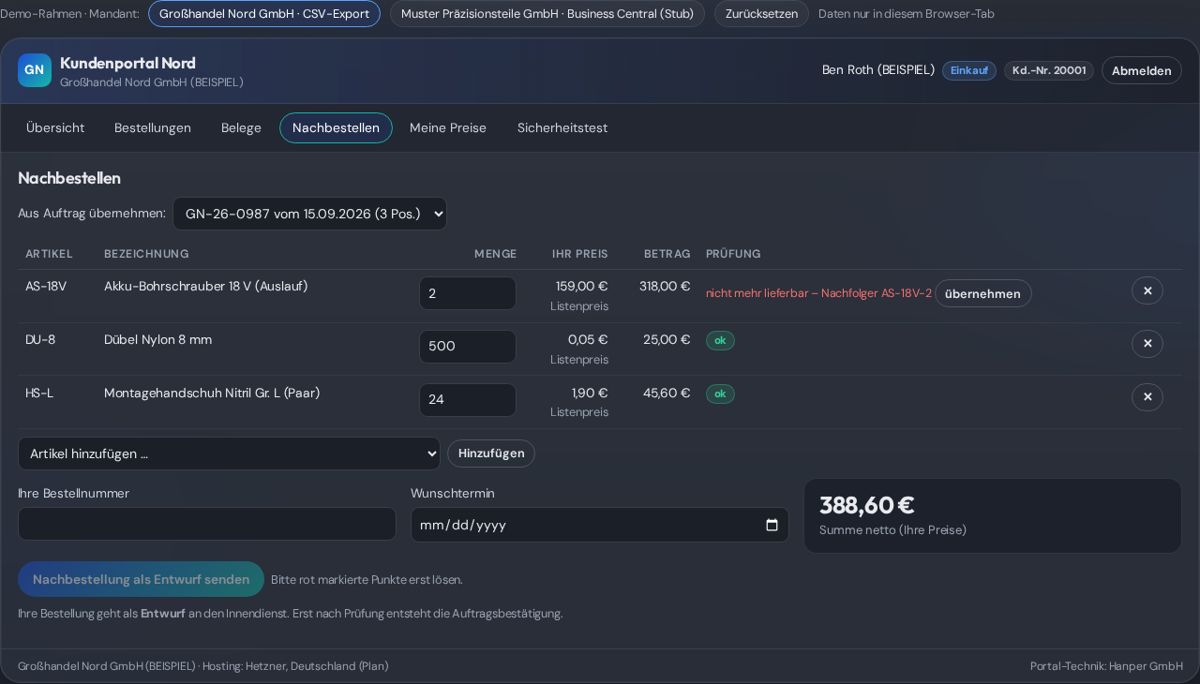Screen dimensions: 1200x684
Task: Click the 45,60 € amount for HS-L
Action: [667, 393]
